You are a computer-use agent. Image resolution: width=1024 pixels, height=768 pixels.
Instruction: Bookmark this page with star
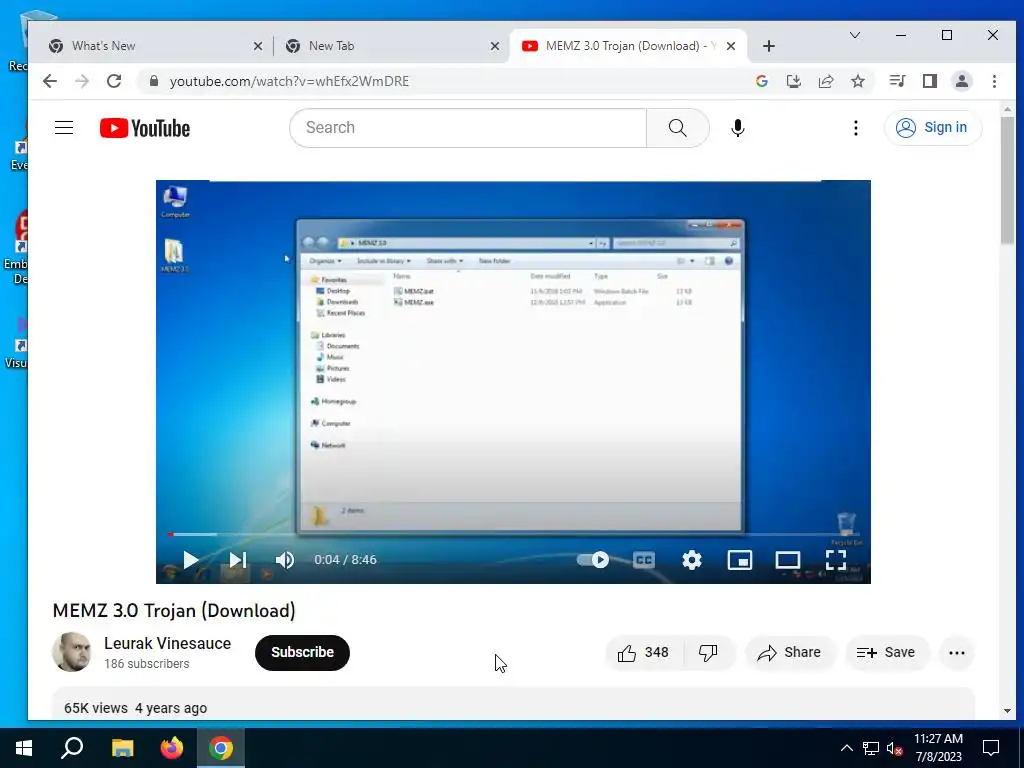[858, 81]
